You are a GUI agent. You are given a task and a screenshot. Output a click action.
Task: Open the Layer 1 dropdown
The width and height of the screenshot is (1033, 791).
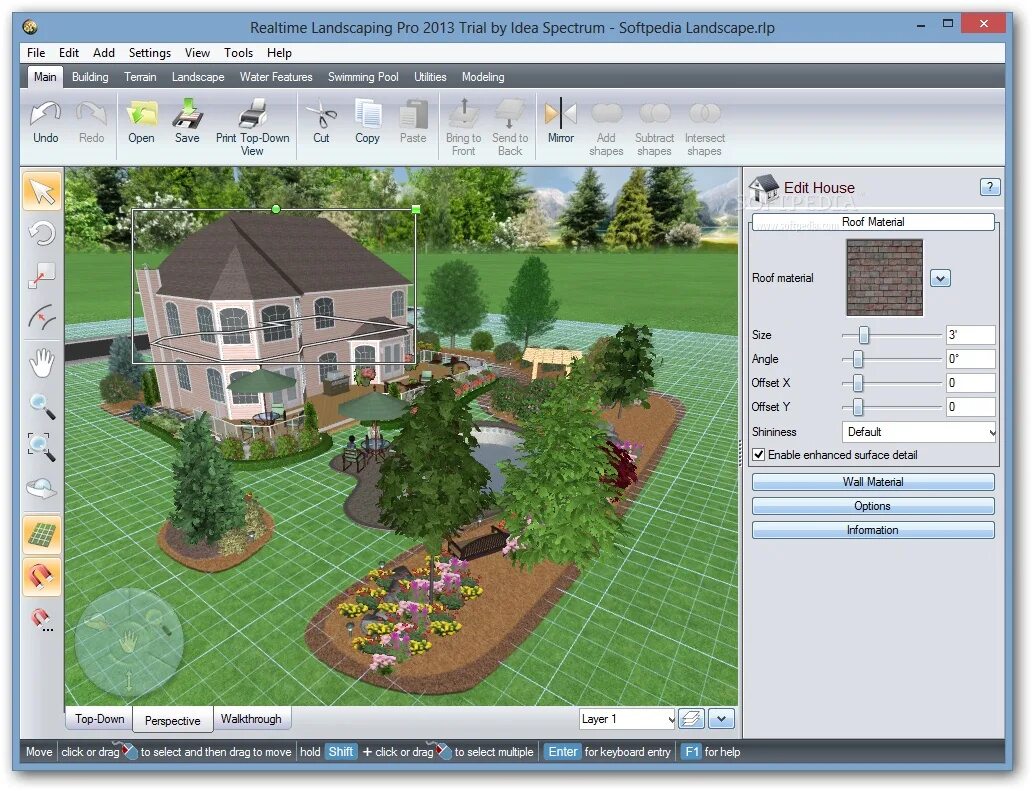[x=627, y=719]
